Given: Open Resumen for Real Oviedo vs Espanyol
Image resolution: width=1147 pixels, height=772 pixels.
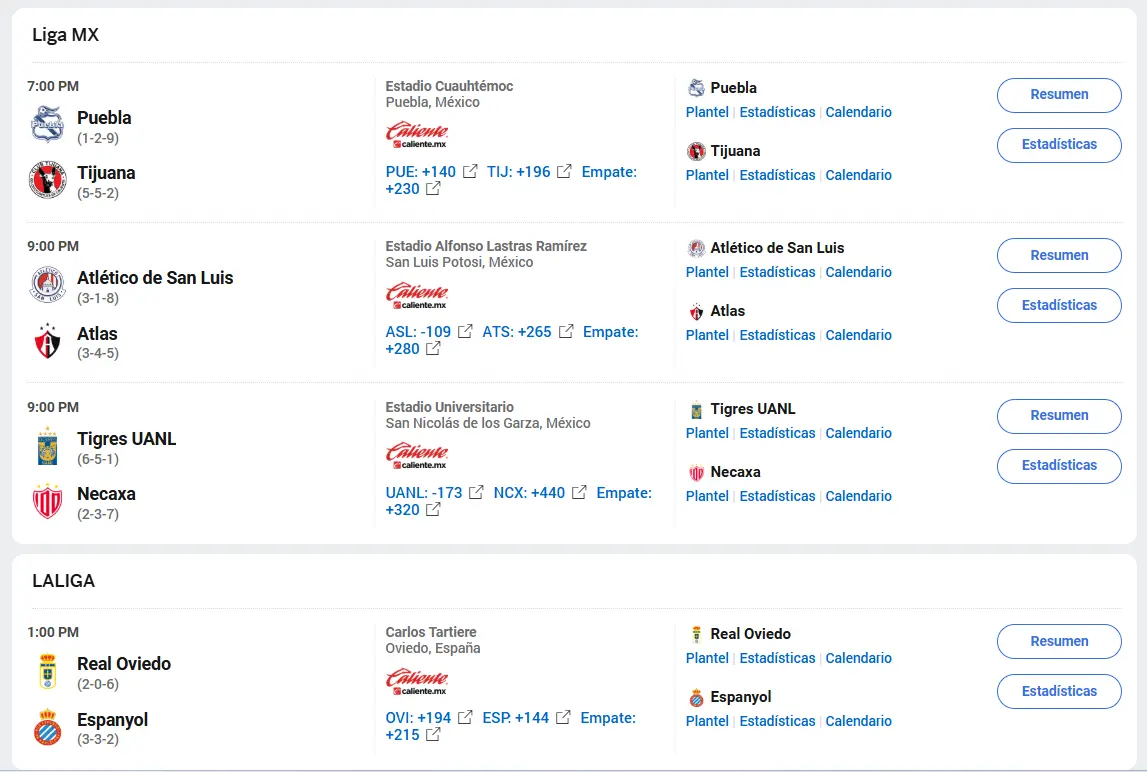Looking at the screenshot, I should coord(1059,642).
